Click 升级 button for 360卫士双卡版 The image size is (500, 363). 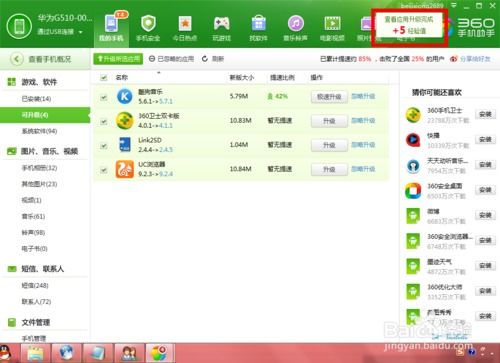(x=329, y=121)
